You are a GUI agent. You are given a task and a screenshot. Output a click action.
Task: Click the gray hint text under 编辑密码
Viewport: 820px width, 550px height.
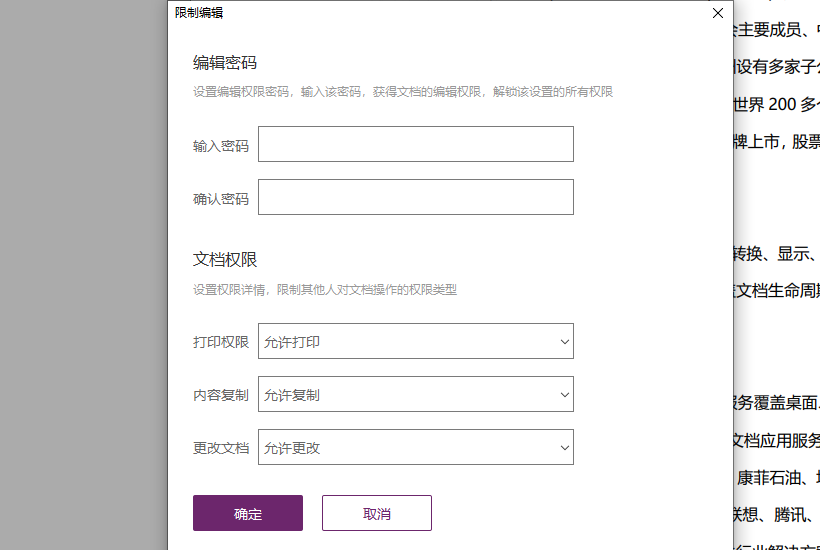(x=402, y=92)
